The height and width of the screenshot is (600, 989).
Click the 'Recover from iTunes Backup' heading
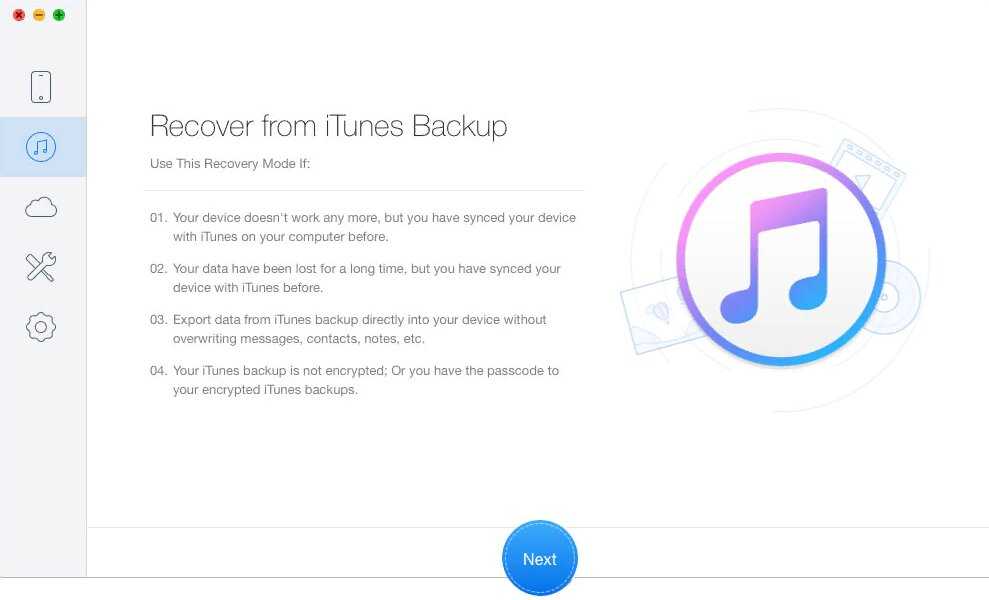pos(329,126)
